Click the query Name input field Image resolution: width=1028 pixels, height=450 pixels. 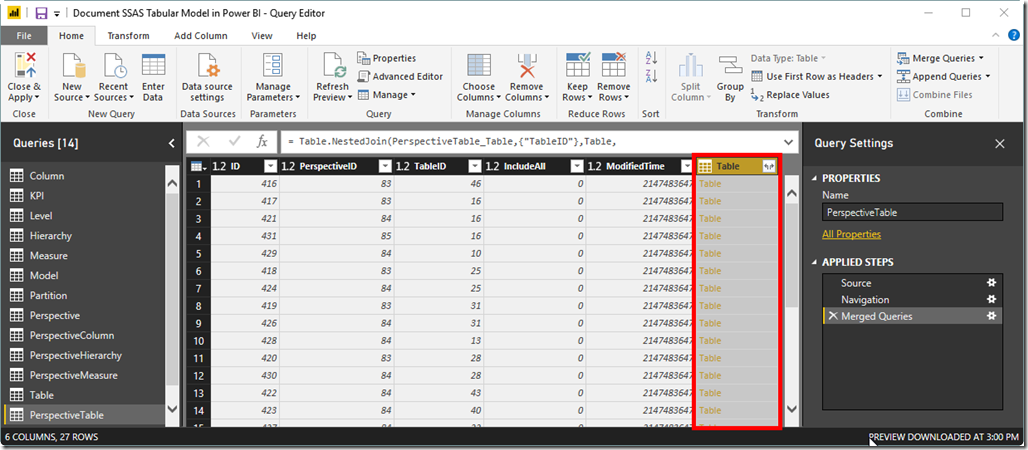pyautogui.click(x=912, y=213)
